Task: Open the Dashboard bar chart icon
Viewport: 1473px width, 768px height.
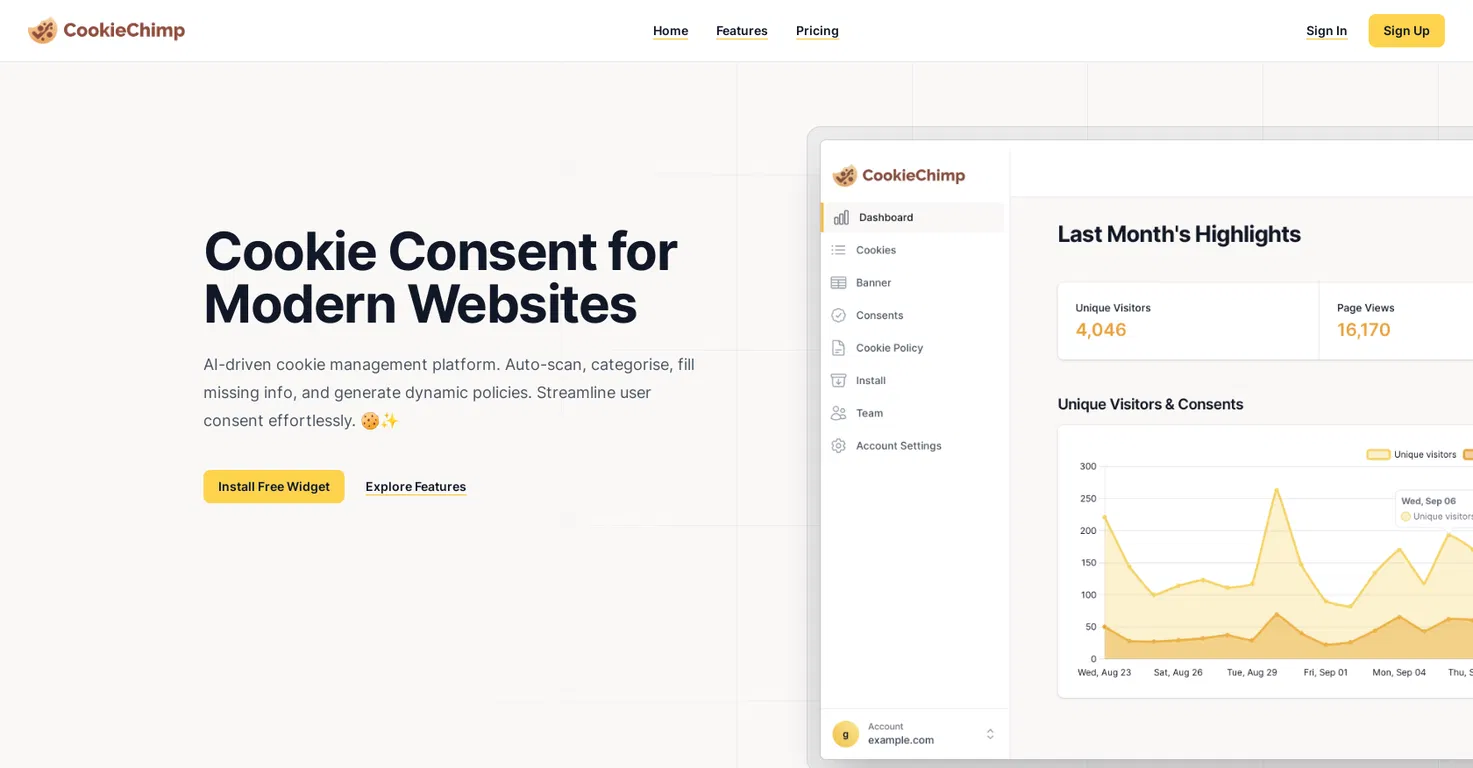Action: [841, 217]
